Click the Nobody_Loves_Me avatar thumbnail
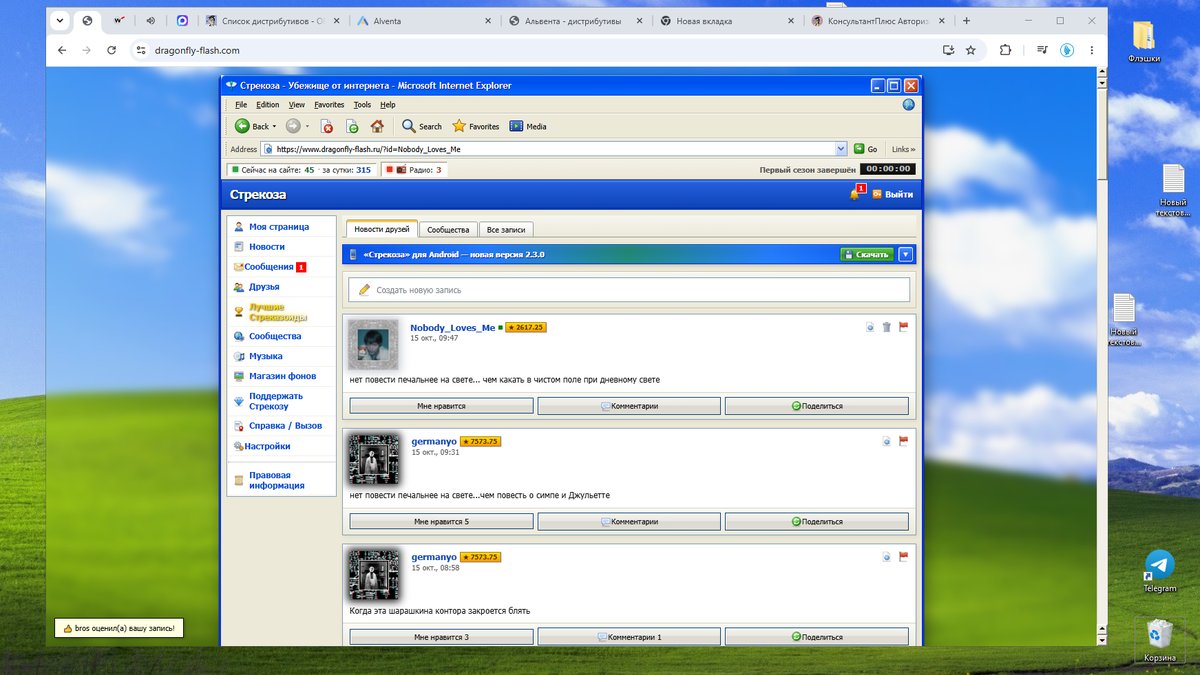Viewport: 1200px width, 675px height. [373, 345]
